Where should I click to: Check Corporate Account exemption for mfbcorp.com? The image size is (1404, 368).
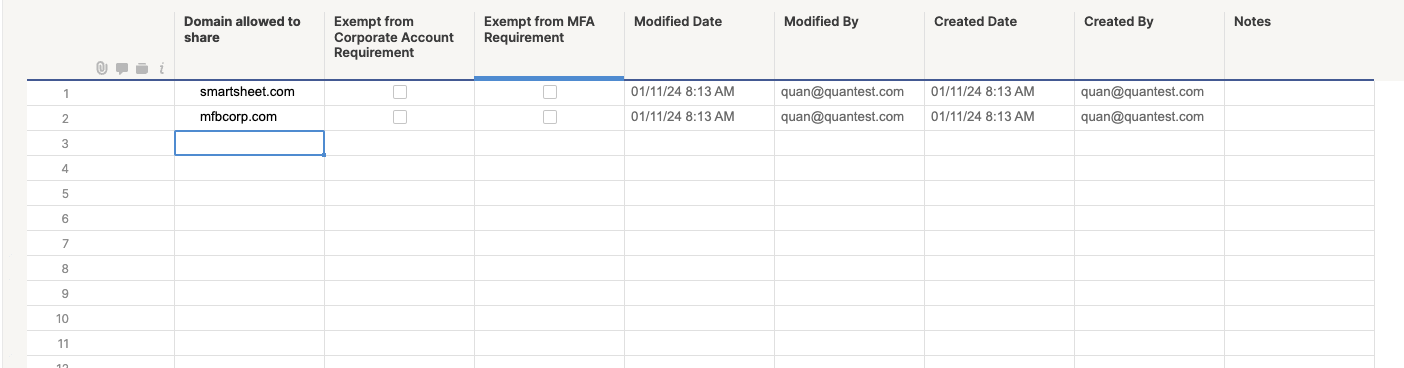pyautogui.click(x=400, y=117)
